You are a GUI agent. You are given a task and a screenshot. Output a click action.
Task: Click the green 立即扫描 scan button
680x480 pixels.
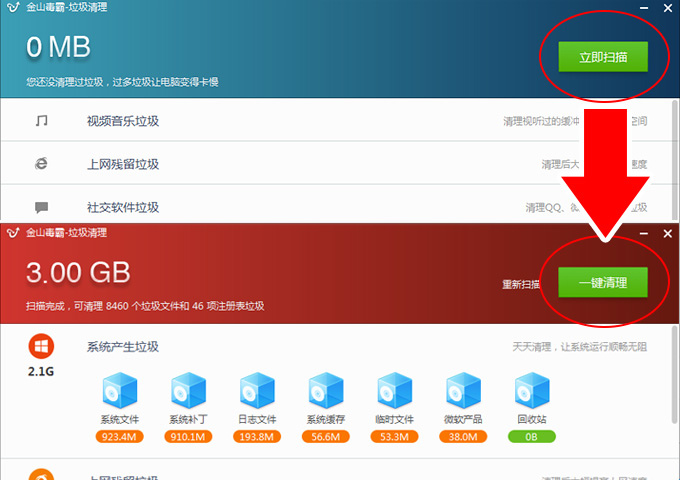[603, 56]
